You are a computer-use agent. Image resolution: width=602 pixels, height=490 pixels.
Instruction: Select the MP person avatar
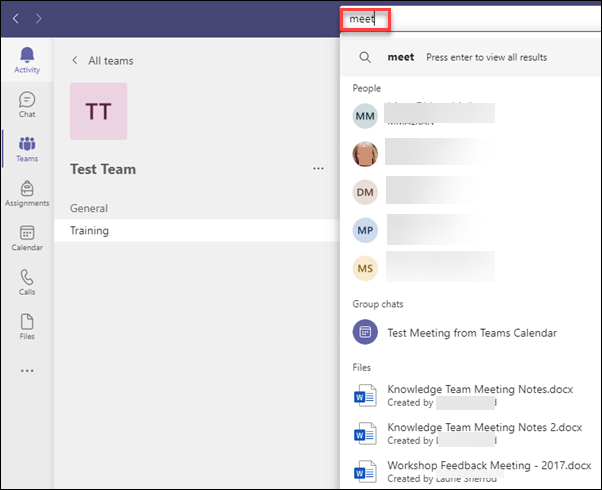[365, 230]
